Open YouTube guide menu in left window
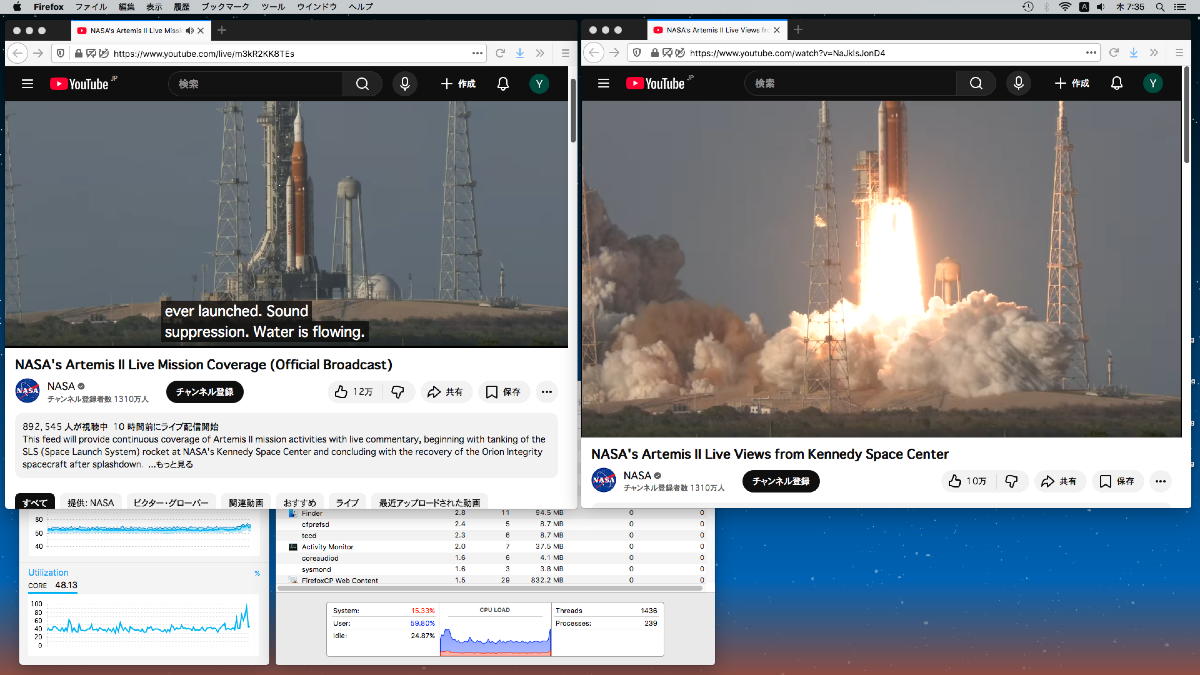The width and height of the screenshot is (1200, 675). (27, 84)
